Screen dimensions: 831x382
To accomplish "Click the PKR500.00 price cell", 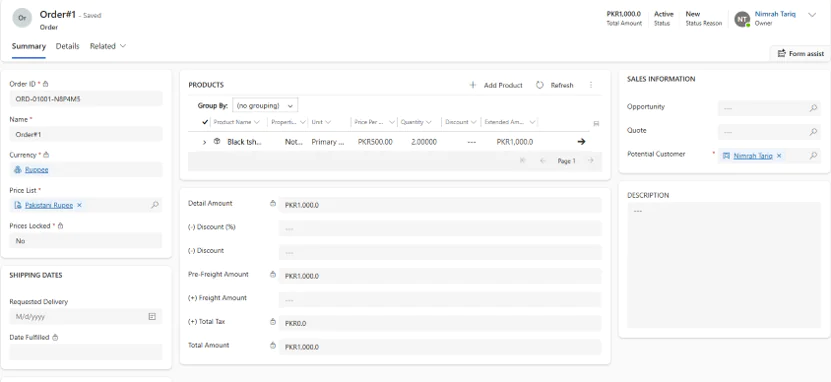I will [375, 142].
